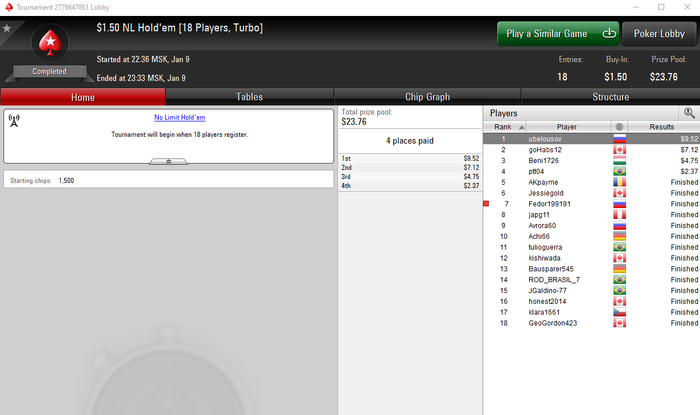Open the Structure tab
This screenshot has height=415, width=700.
(610, 97)
